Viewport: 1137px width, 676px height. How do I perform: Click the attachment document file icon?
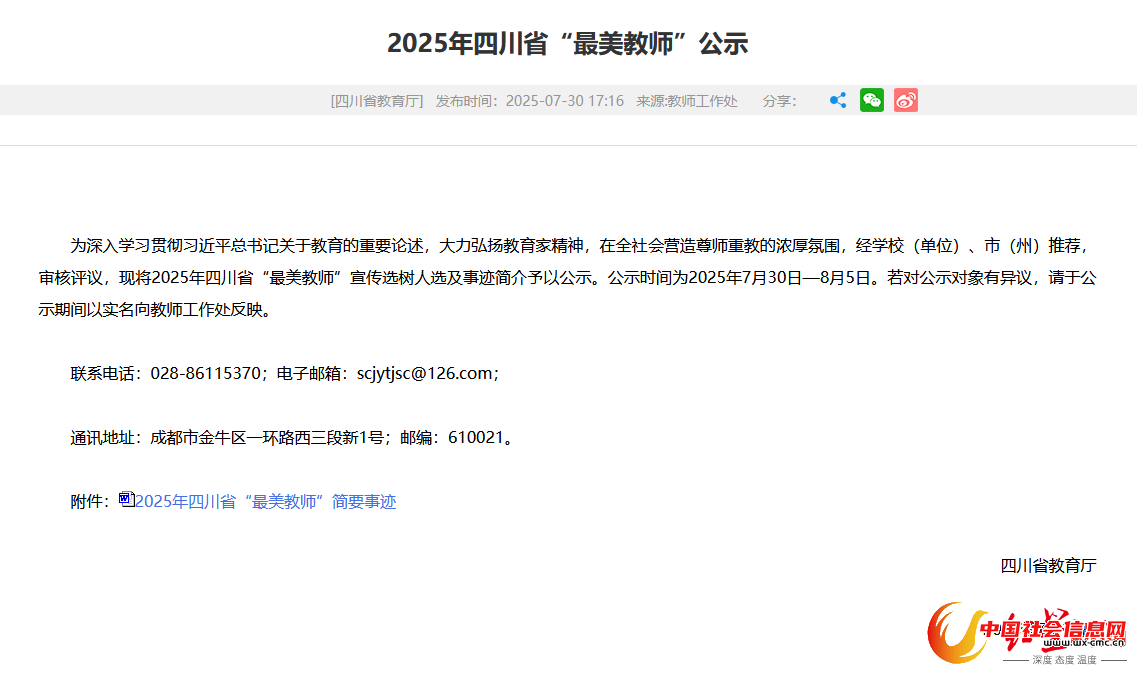coord(127,499)
